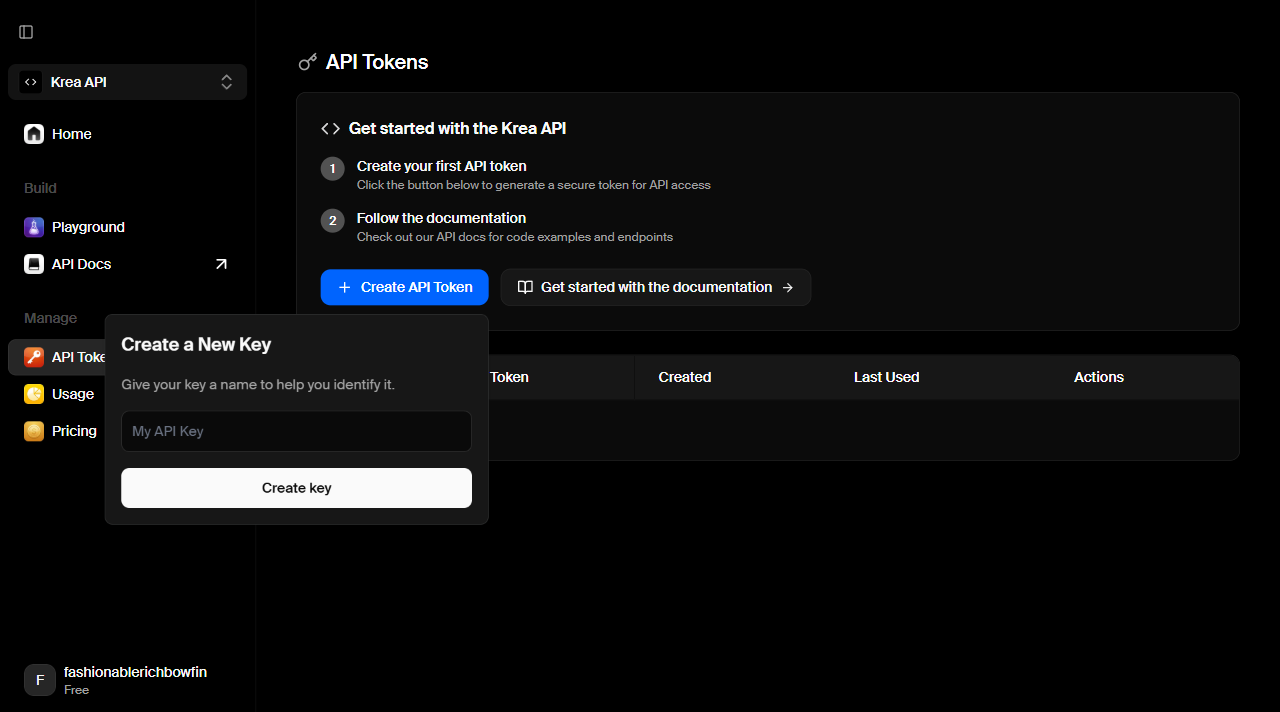Screen dimensions: 1280x712
Task: Click the API Docs book icon
Action: point(34,264)
